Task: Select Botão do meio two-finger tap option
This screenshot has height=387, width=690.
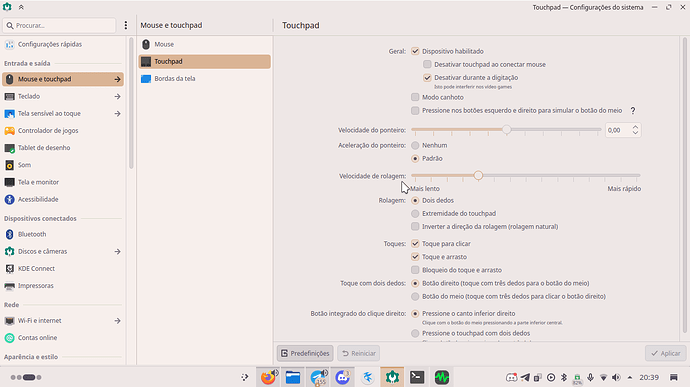Action: 415,296
